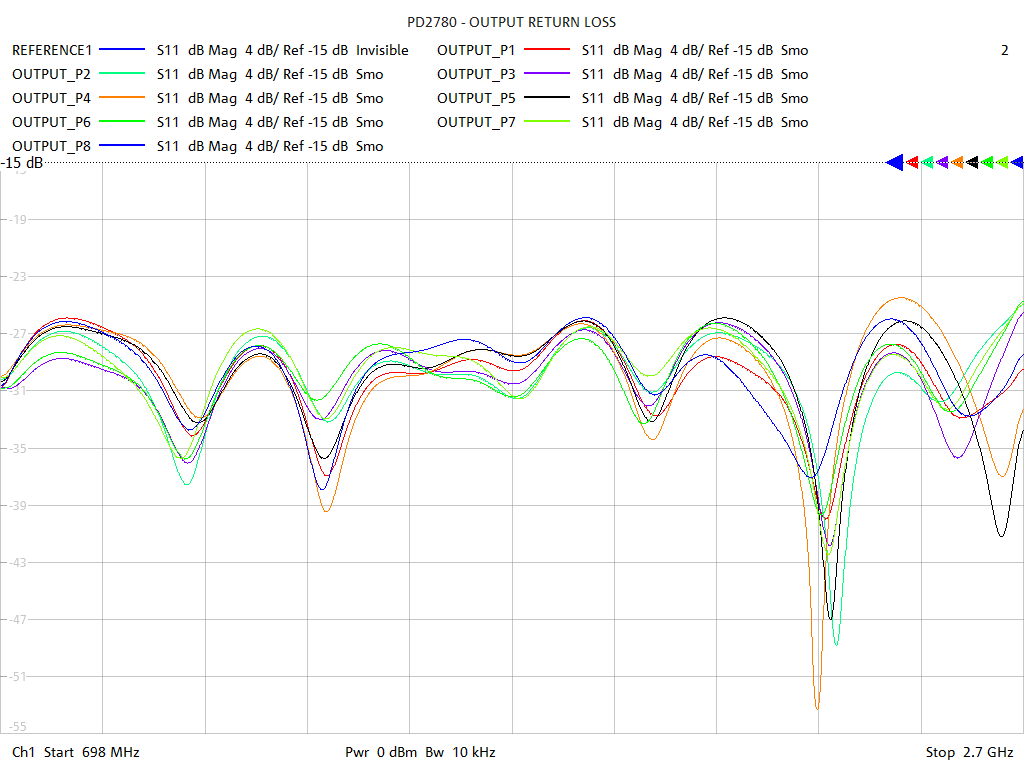Viewport: 1024px width, 768px height.
Task: Click the Bw 10 kHz bandwidth setting
Action: pos(460,752)
